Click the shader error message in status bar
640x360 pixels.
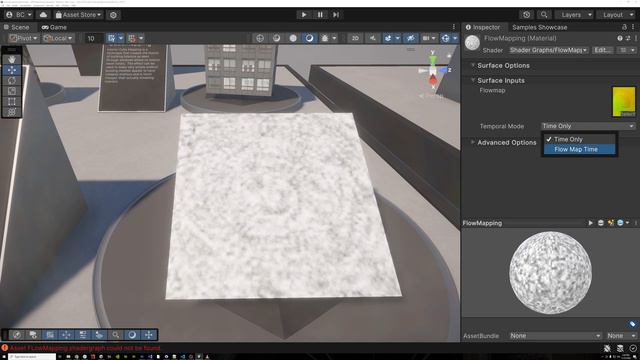(85, 348)
